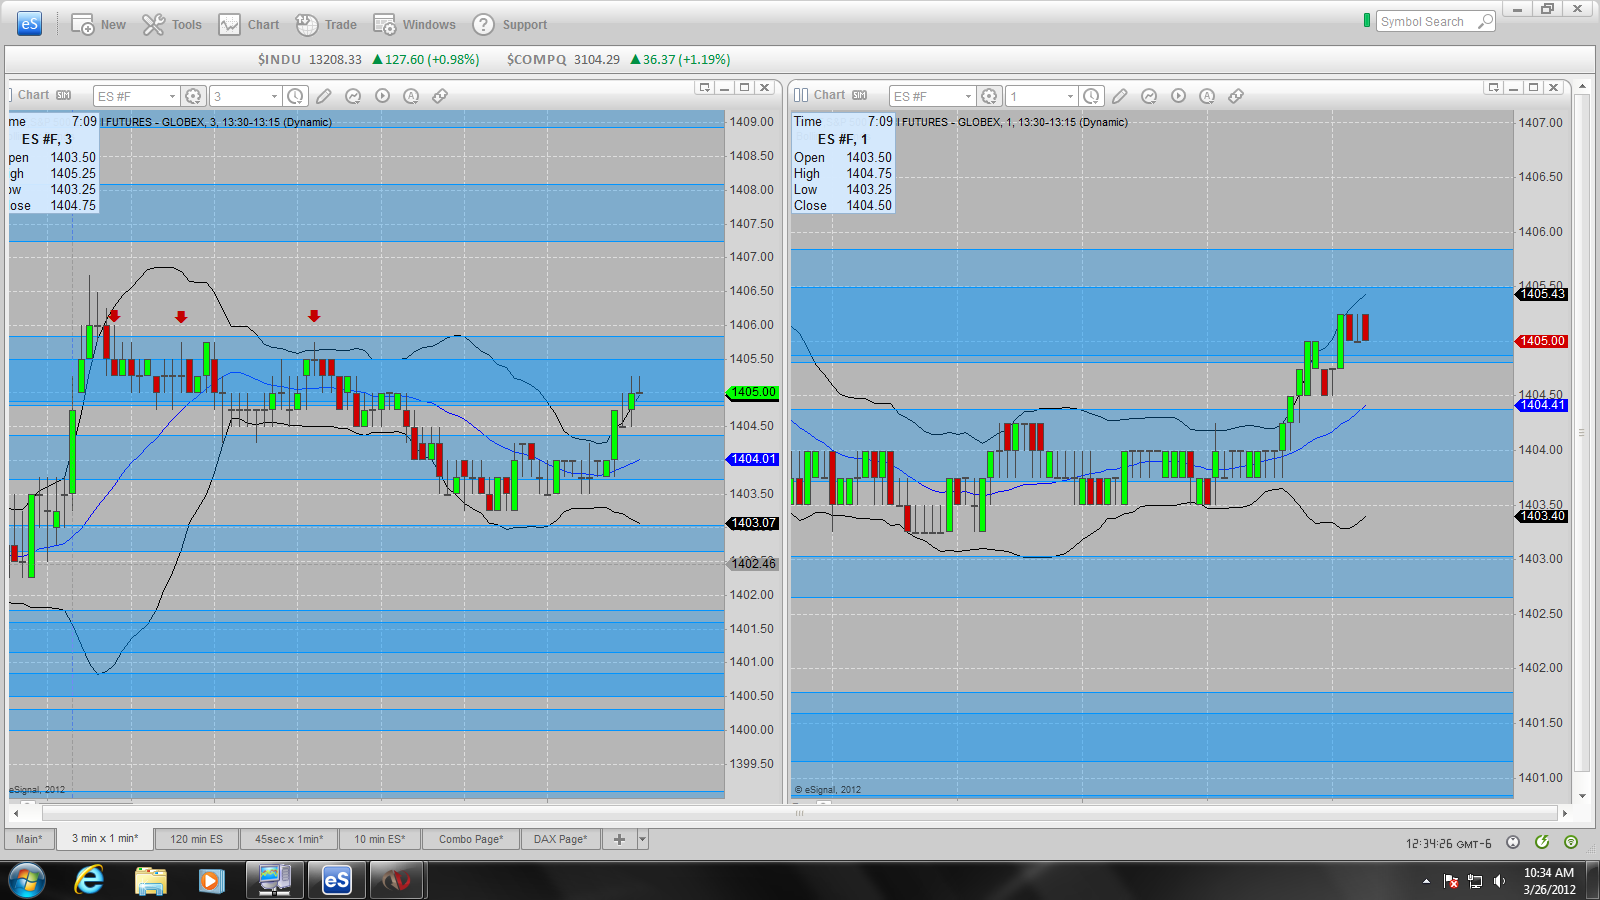Click the green circle data status icon

click(x=1571, y=842)
